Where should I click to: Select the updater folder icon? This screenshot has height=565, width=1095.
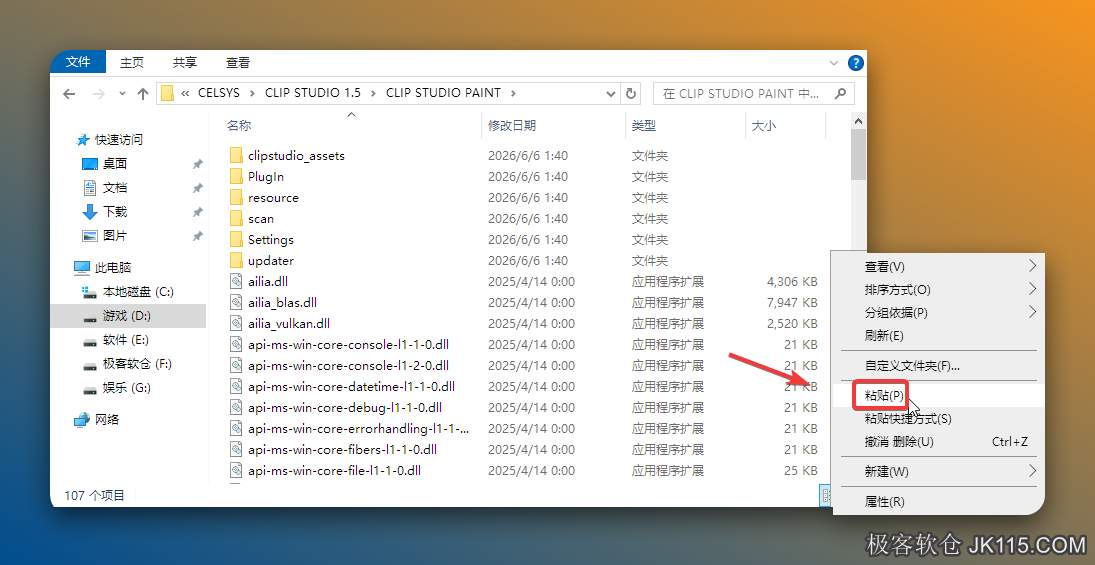click(x=236, y=260)
